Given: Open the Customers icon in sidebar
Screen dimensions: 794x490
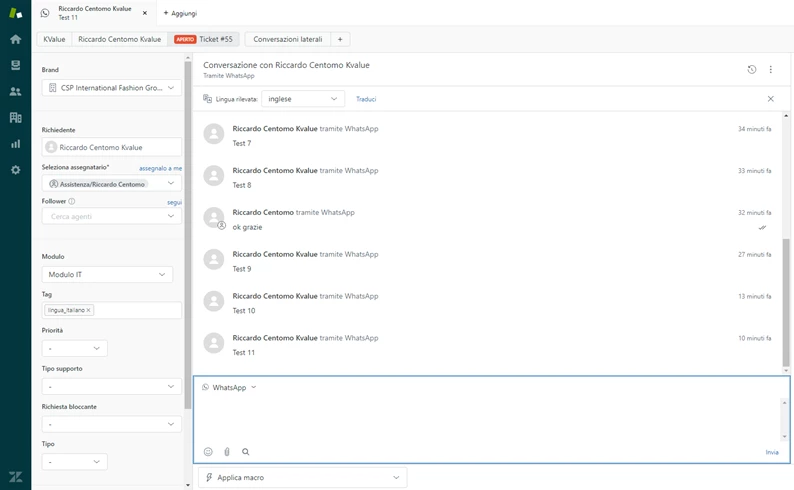Looking at the screenshot, I should pyautogui.click(x=16, y=92).
